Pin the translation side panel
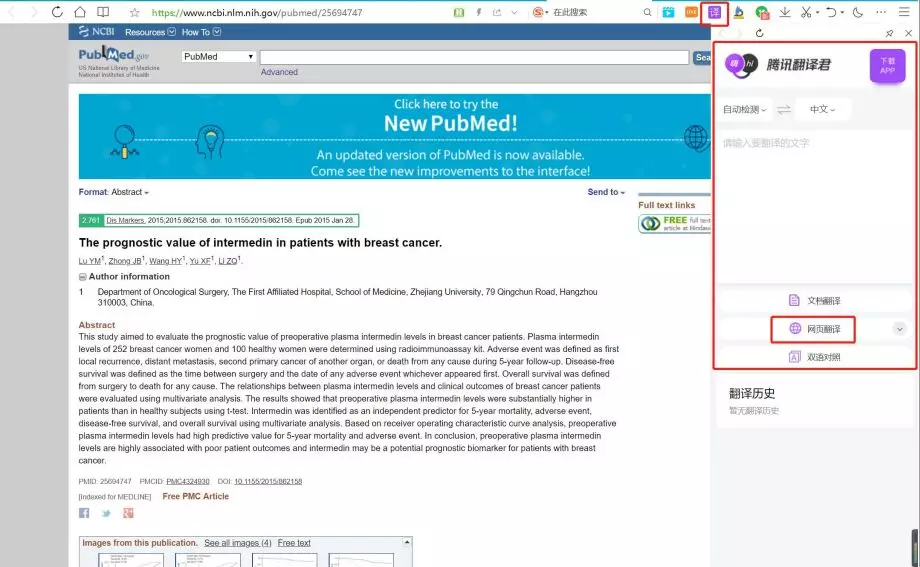Image resolution: width=920 pixels, height=567 pixels. coord(889,33)
